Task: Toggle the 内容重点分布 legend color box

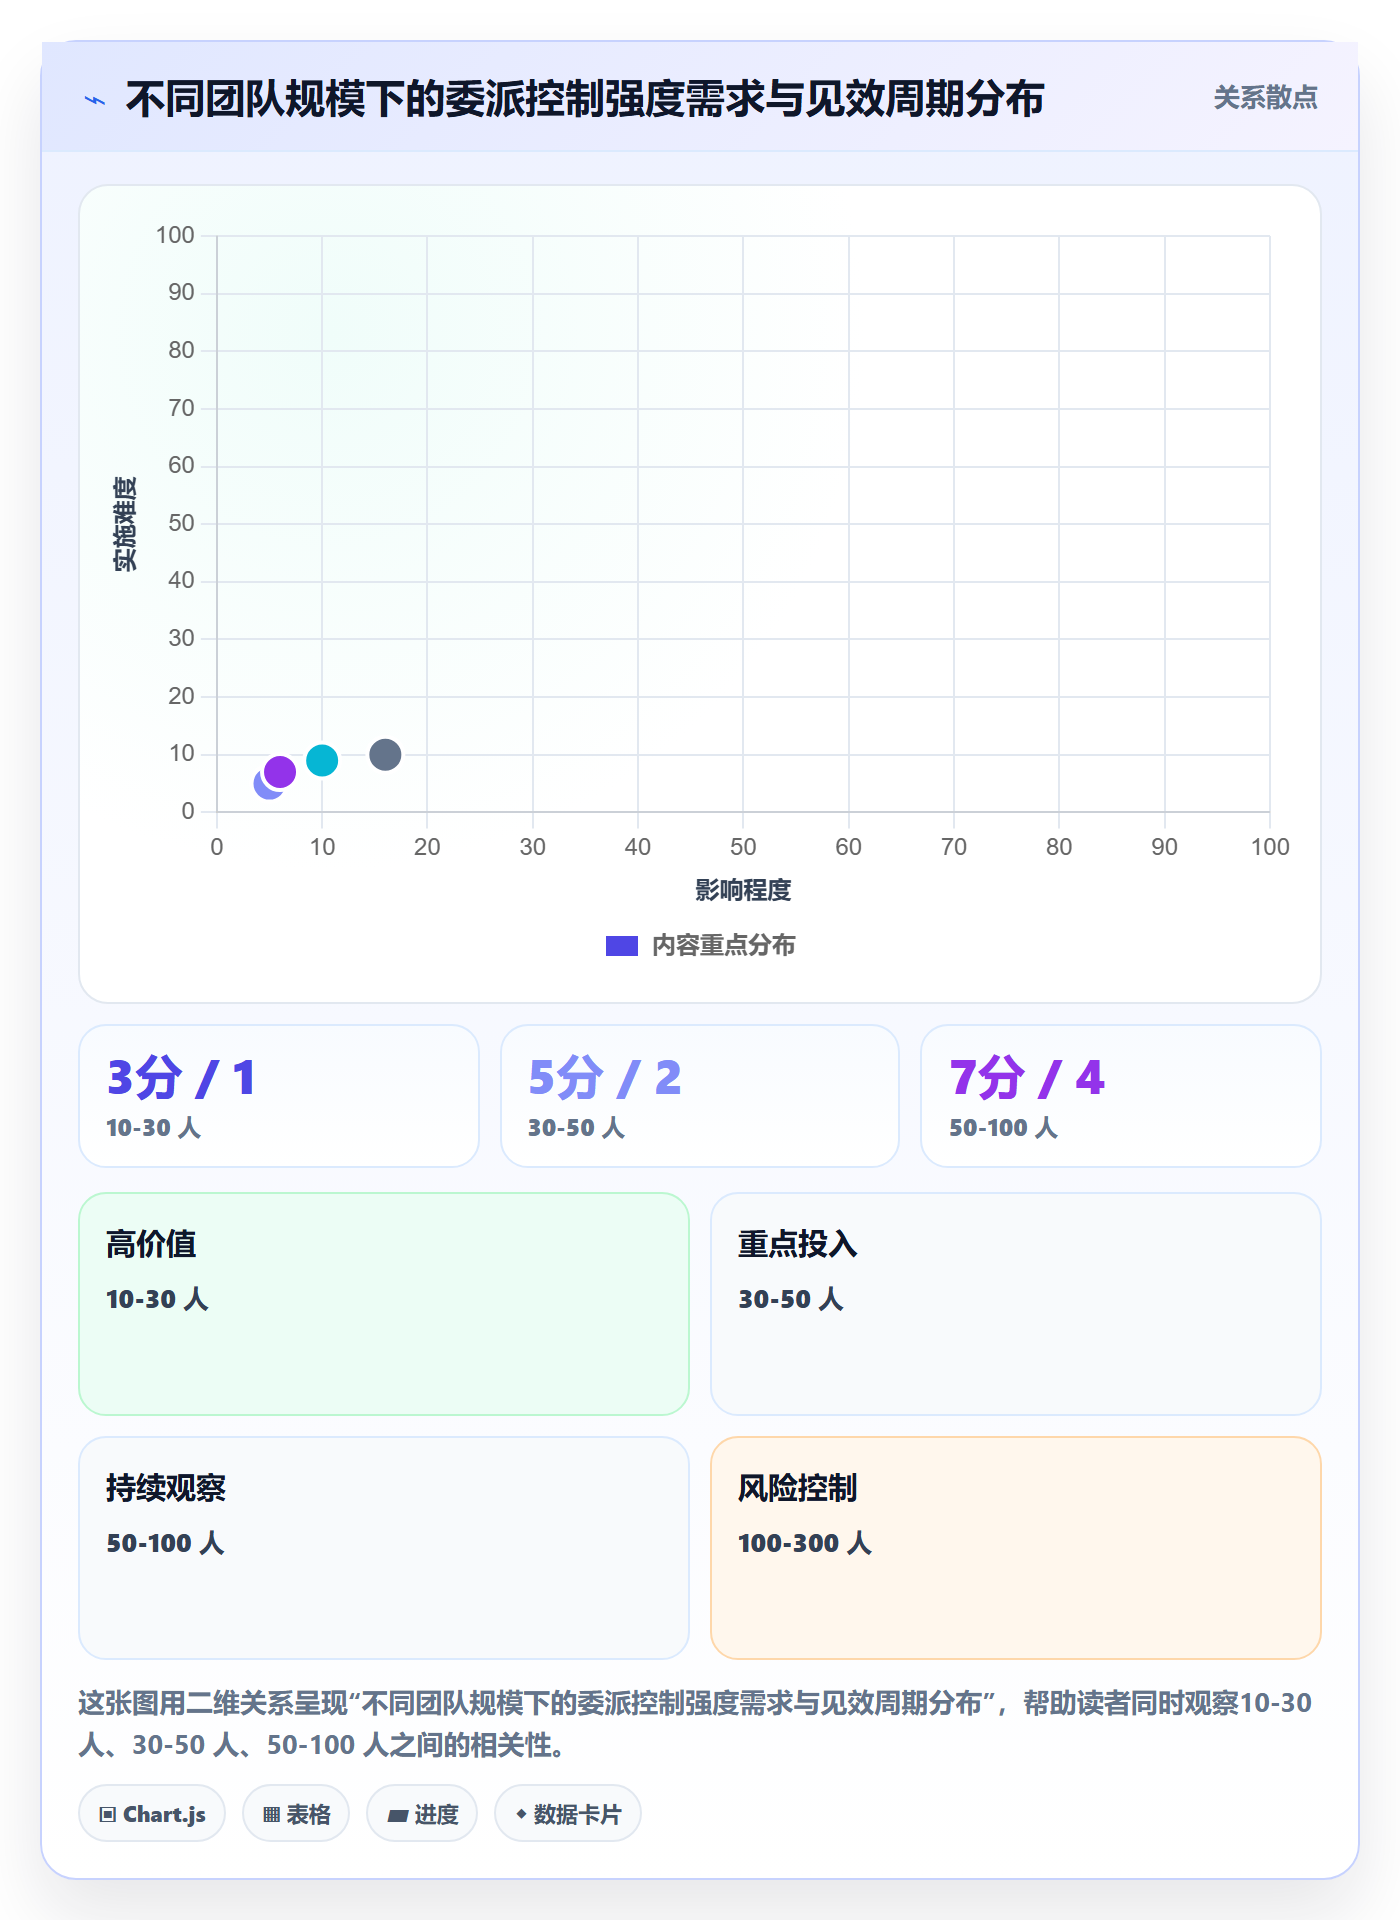Action: 621,946
